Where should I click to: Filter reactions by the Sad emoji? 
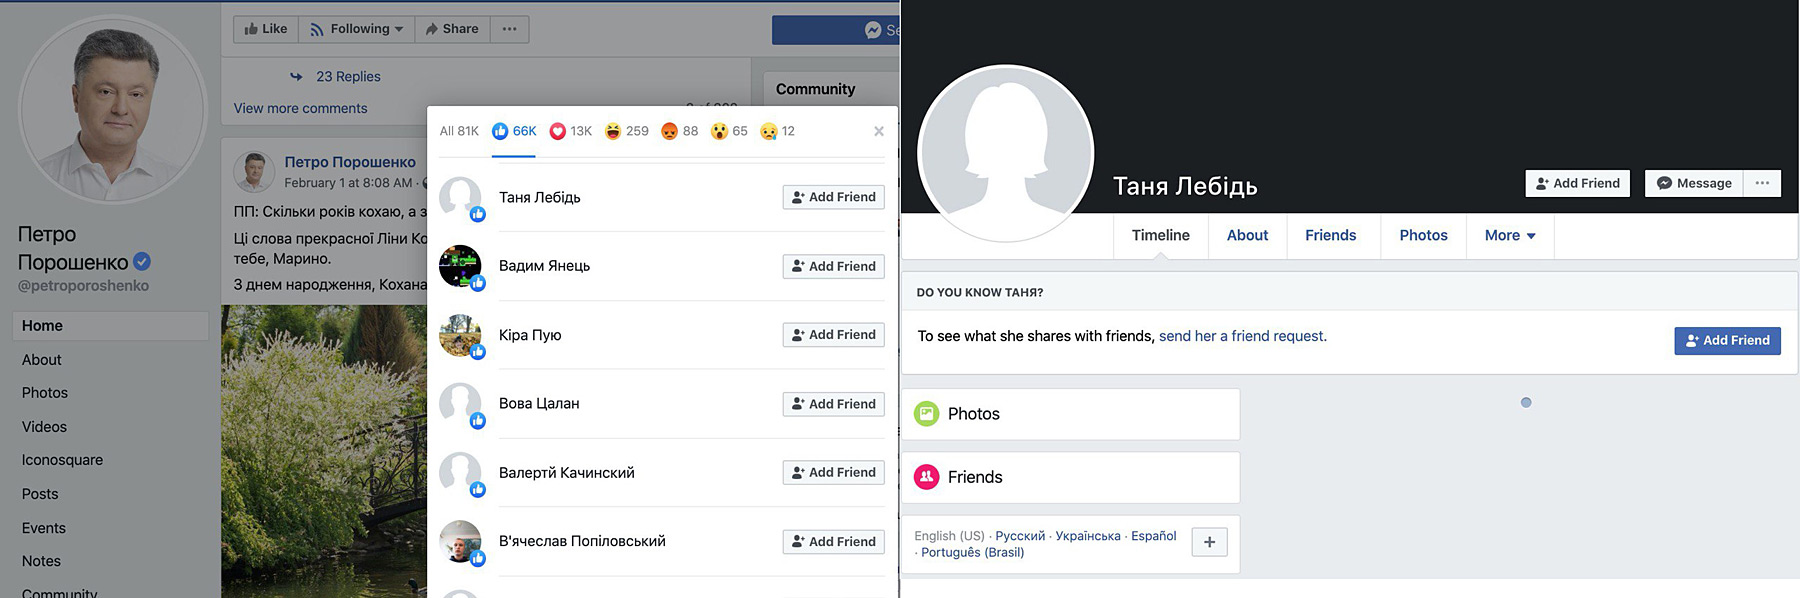[x=777, y=131]
